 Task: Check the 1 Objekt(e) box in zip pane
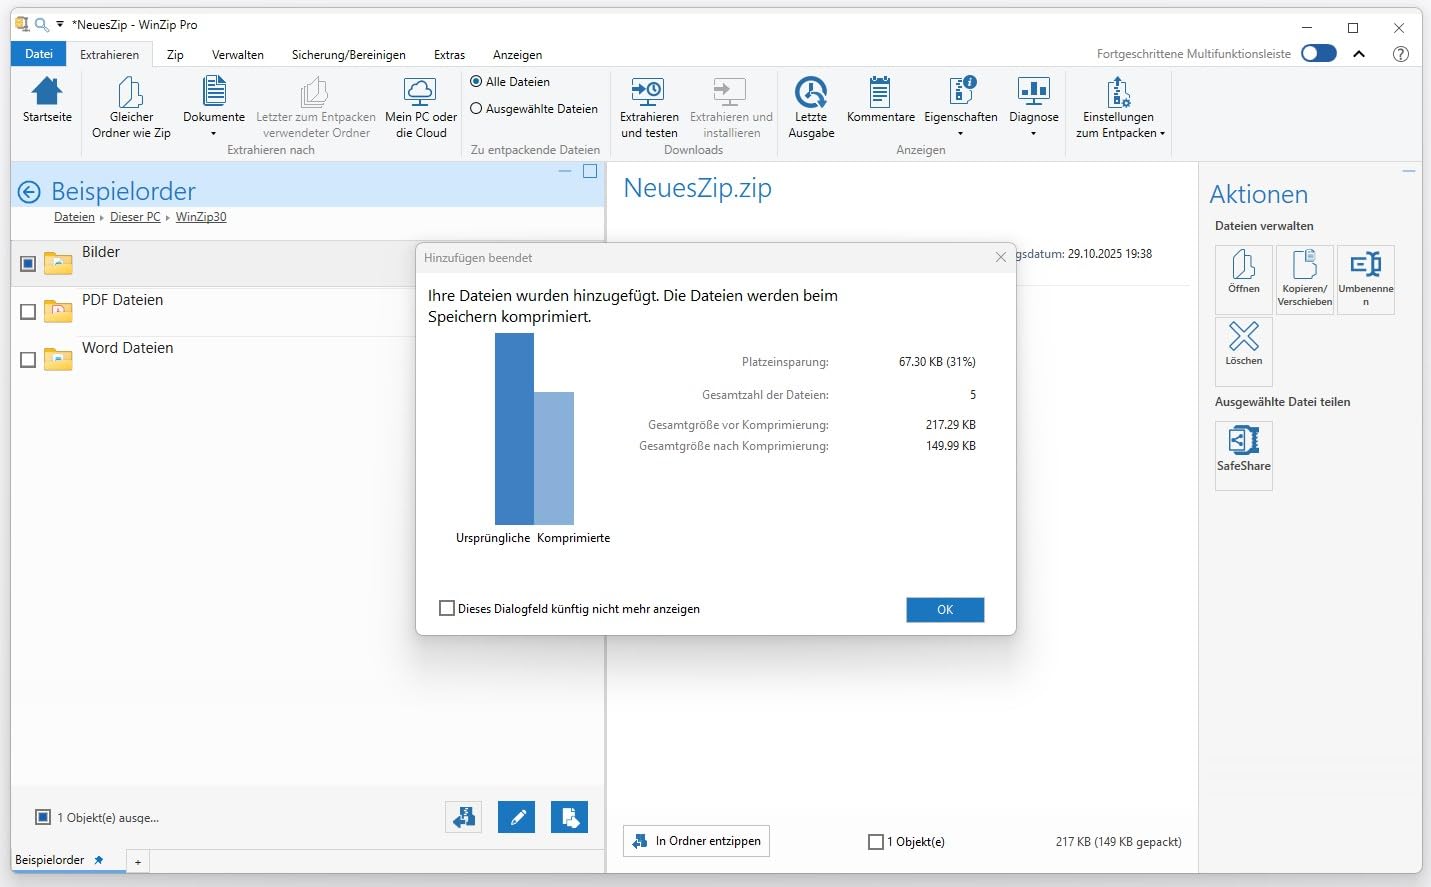click(876, 842)
